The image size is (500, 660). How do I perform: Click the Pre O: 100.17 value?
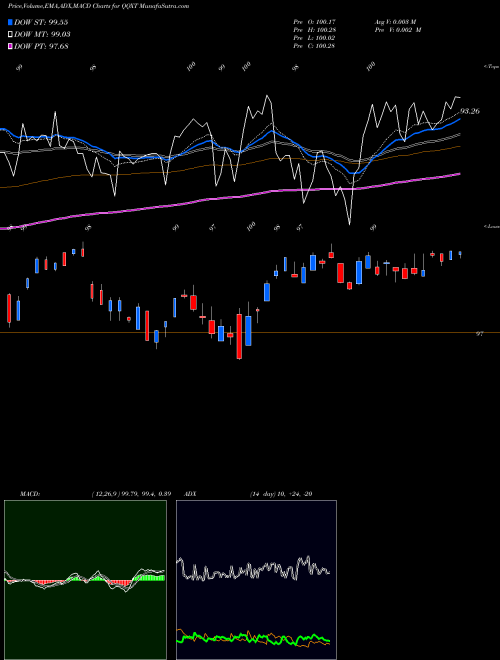314,22
